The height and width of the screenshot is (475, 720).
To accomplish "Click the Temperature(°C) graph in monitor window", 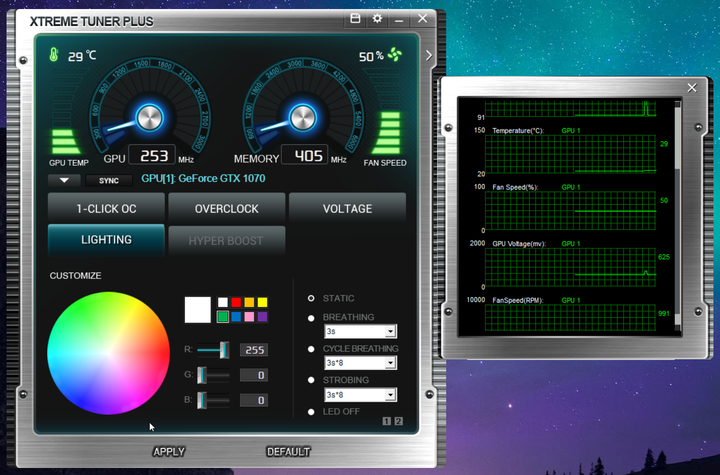I will 570,154.
